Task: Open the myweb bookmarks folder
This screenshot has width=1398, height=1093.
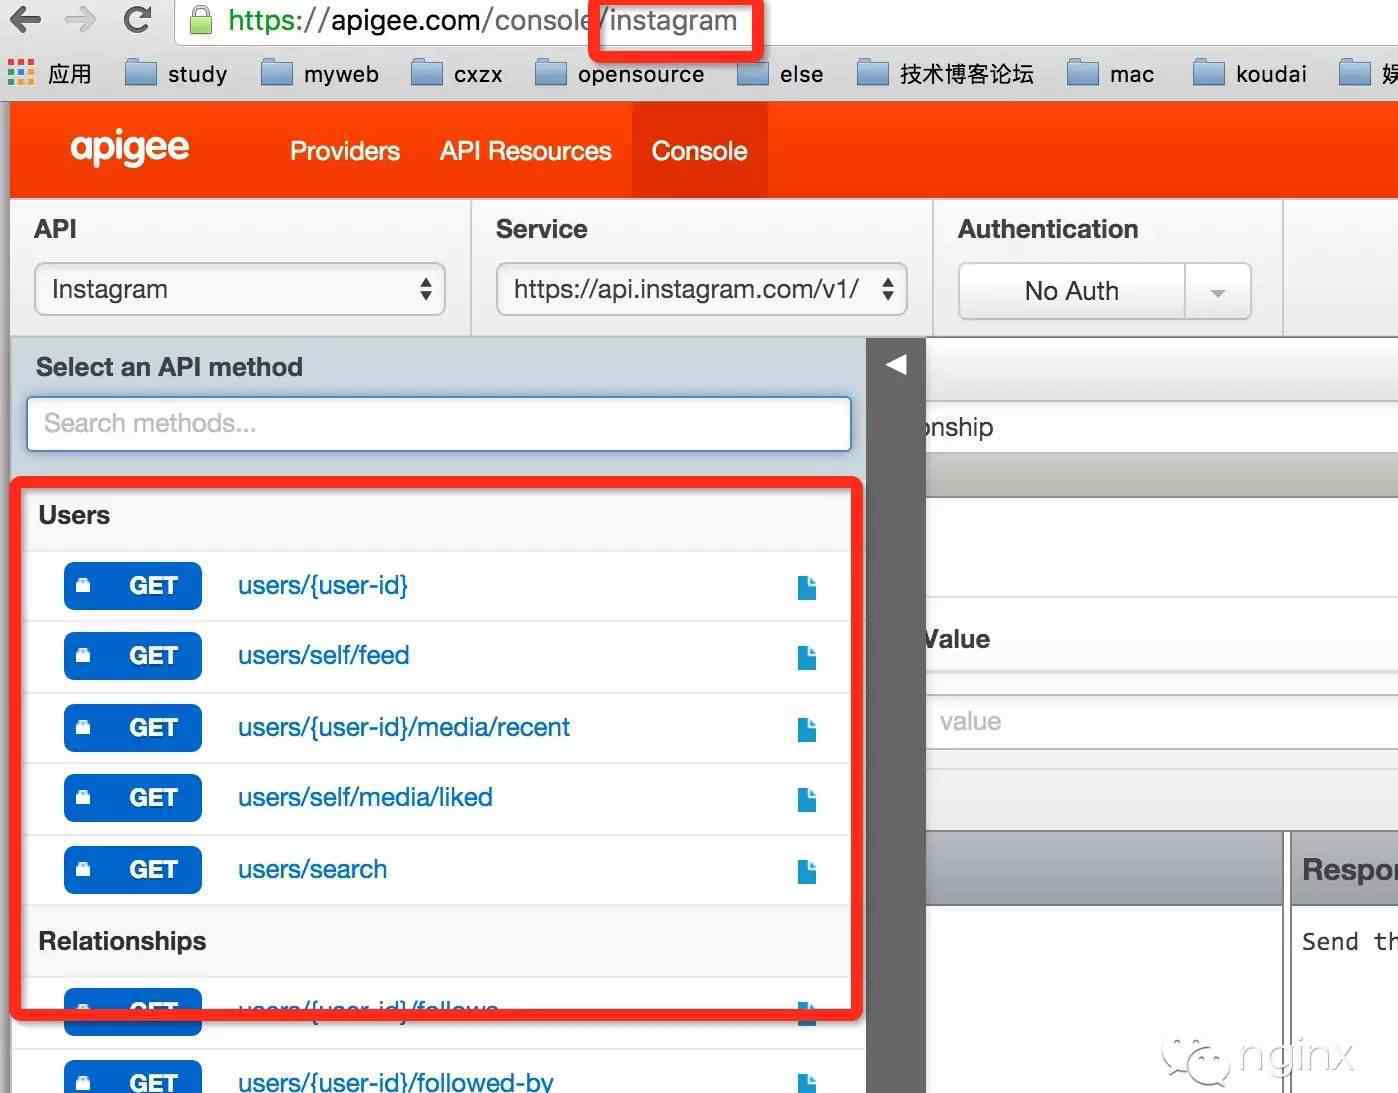Action: pos(320,74)
